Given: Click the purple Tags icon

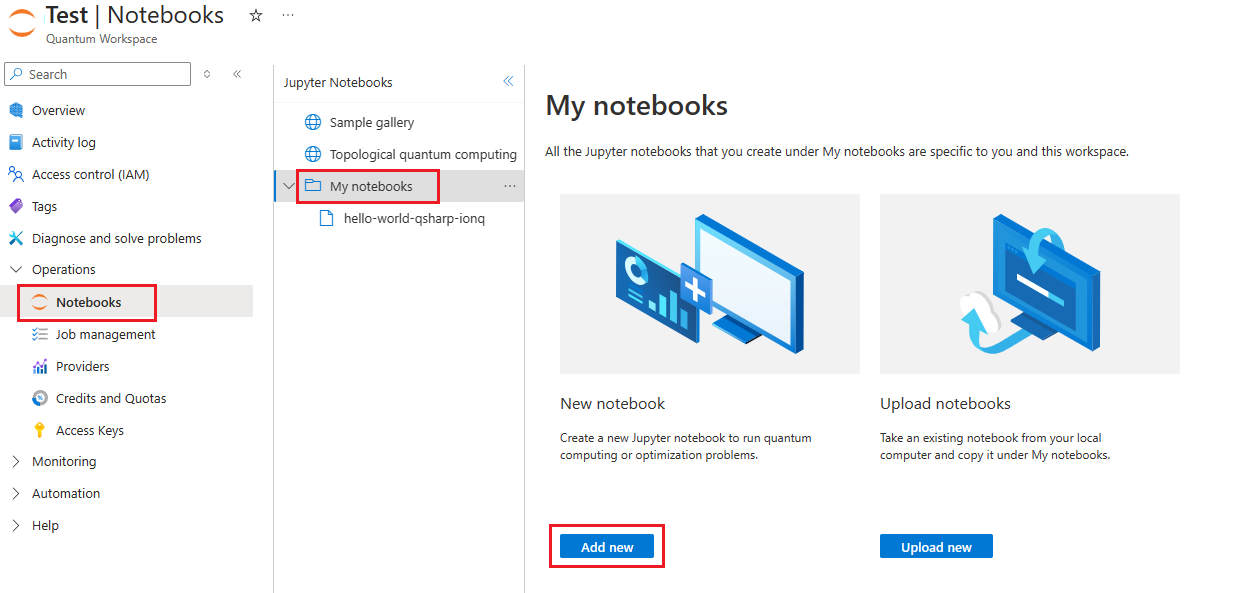Looking at the screenshot, I should click(15, 206).
